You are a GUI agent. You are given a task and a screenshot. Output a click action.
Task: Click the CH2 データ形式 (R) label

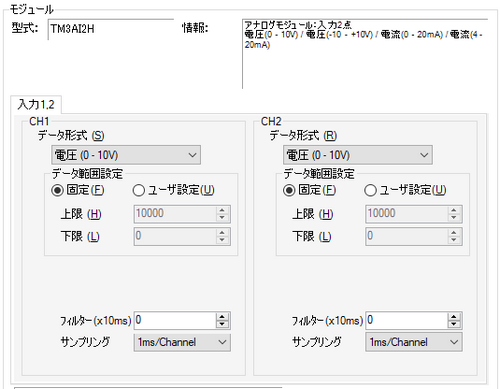pyautogui.click(x=303, y=135)
